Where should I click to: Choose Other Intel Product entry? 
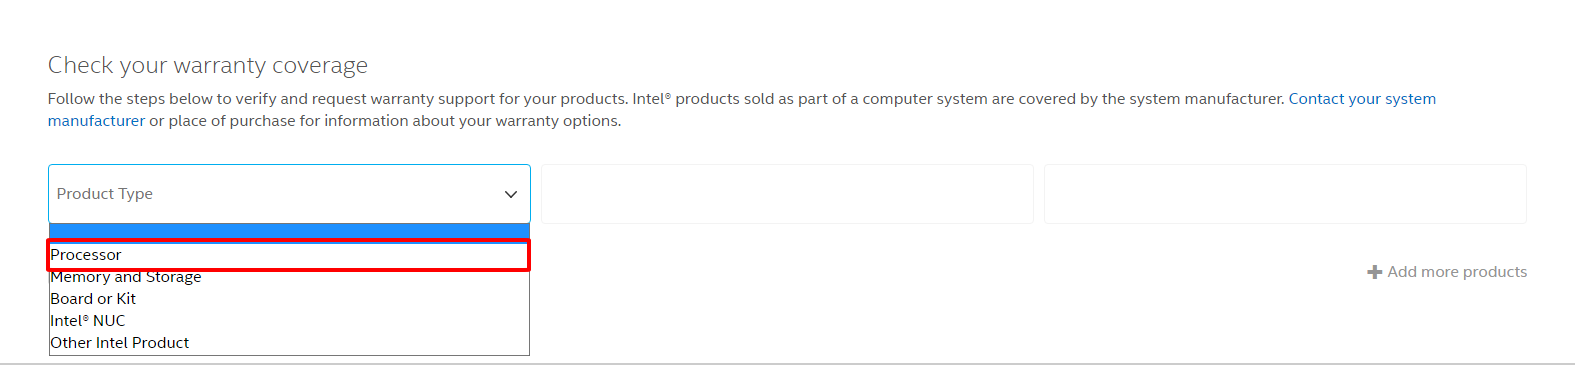pyautogui.click(x=289, y=343)
